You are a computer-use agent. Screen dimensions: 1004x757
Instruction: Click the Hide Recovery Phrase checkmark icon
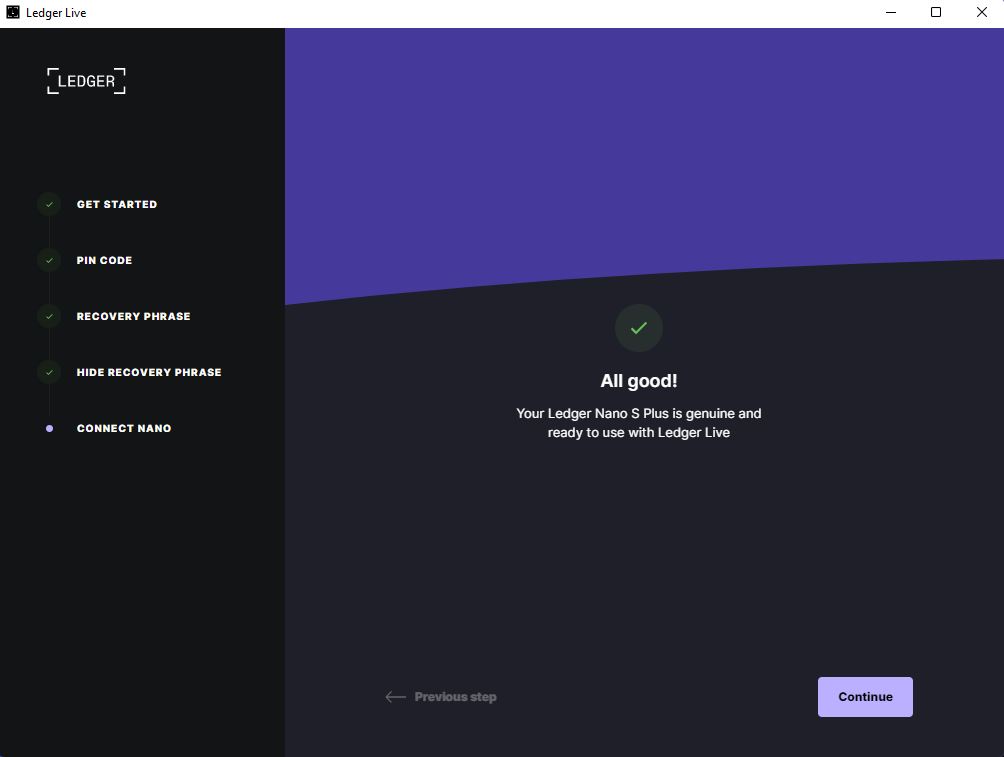coord(49,372)
